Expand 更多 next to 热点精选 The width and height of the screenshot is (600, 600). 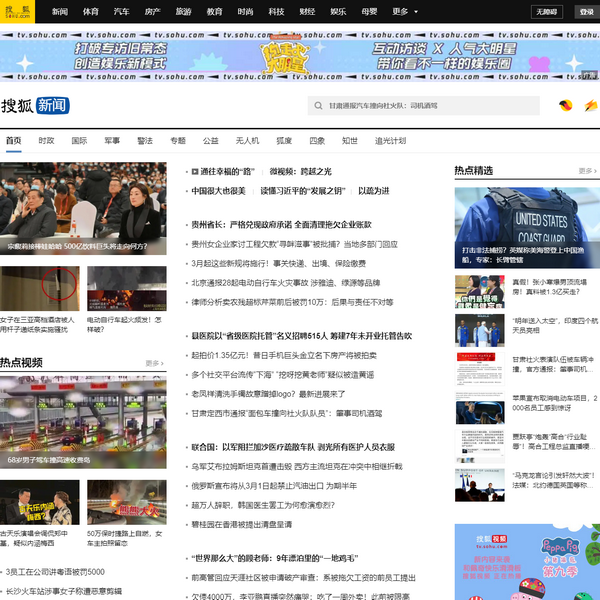(587, 171)
